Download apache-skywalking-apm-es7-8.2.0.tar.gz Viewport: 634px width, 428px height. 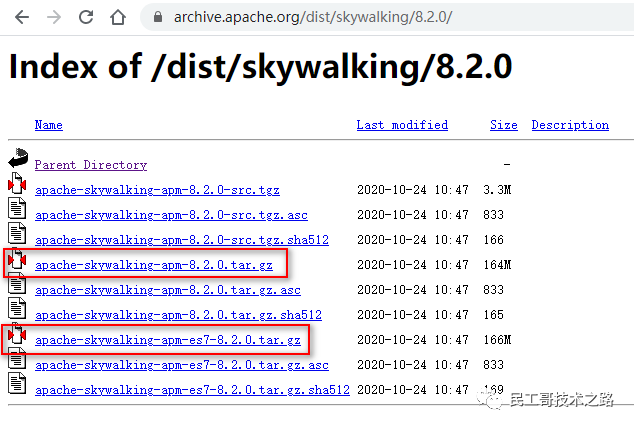coord(168,340)
